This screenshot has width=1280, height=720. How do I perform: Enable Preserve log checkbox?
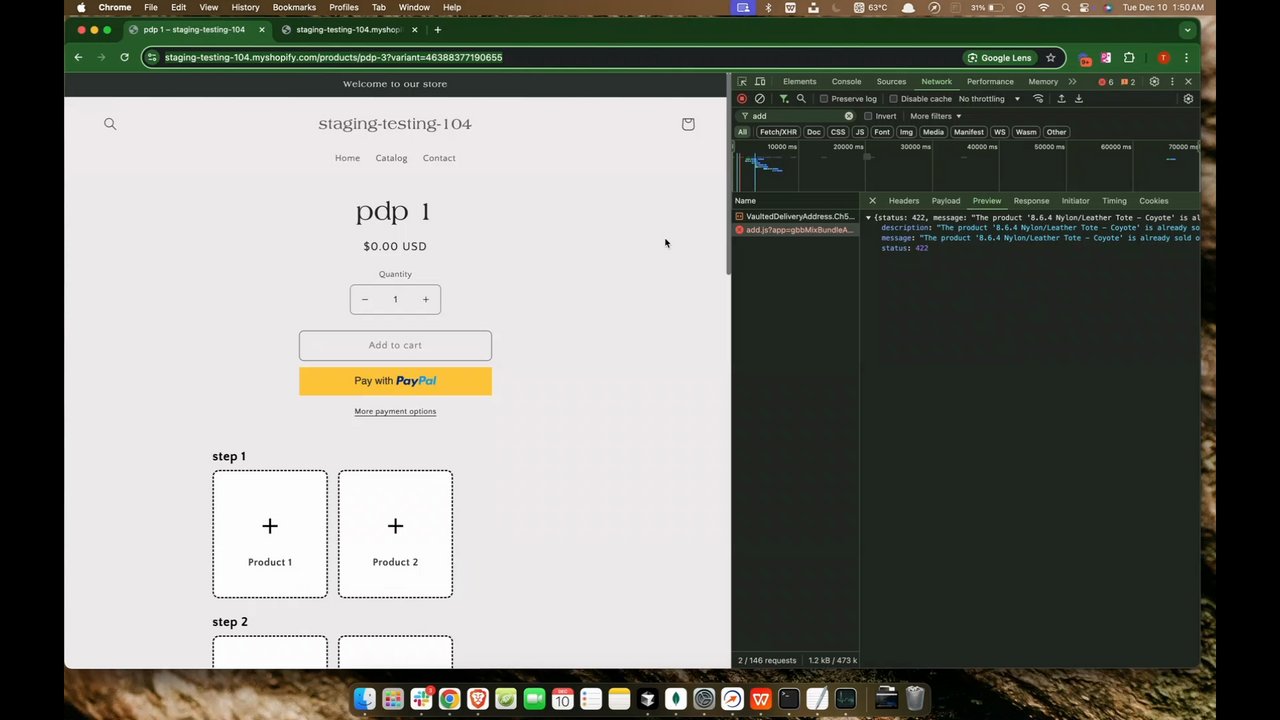[x=824, y=99]
